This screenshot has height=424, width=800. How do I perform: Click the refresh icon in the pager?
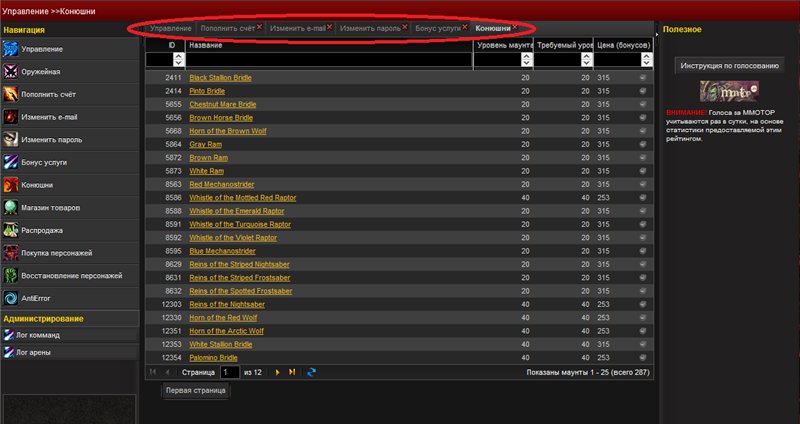click(312, 372)
